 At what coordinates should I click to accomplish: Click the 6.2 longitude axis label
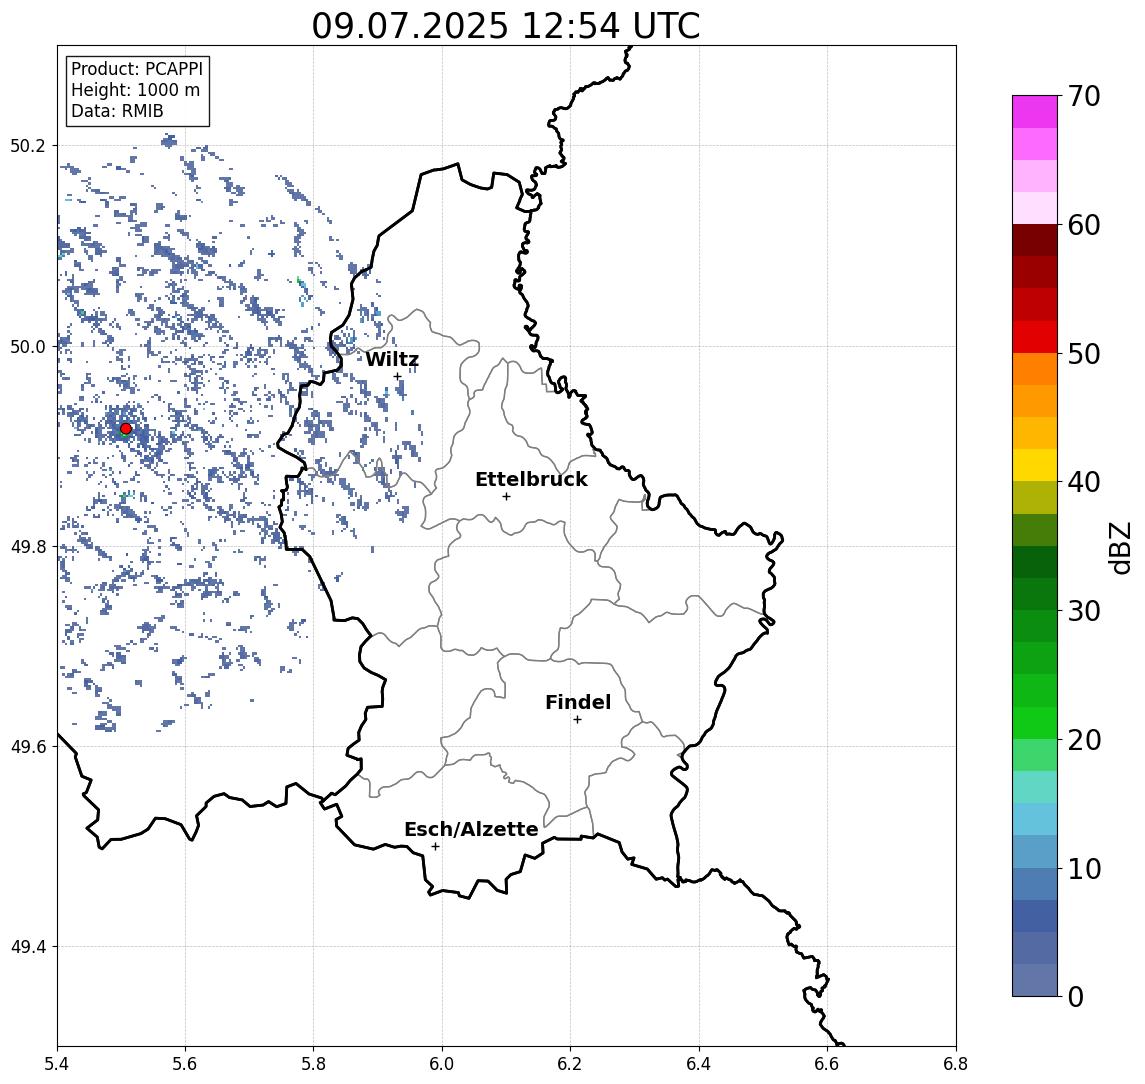pyautogui.click(x=570, y=1064)
